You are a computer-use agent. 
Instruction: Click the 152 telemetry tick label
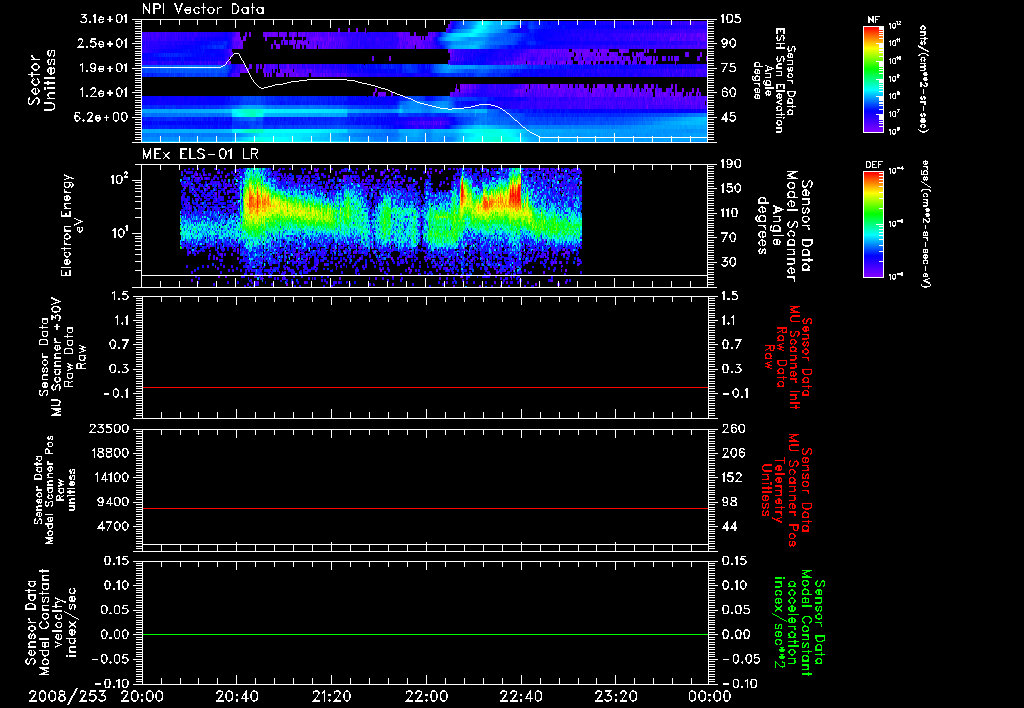point(731,477)
